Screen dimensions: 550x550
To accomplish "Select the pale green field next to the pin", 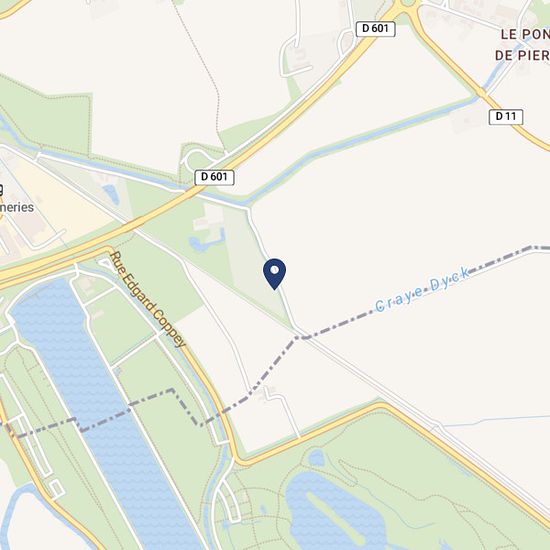I will [x=258, y=267].
